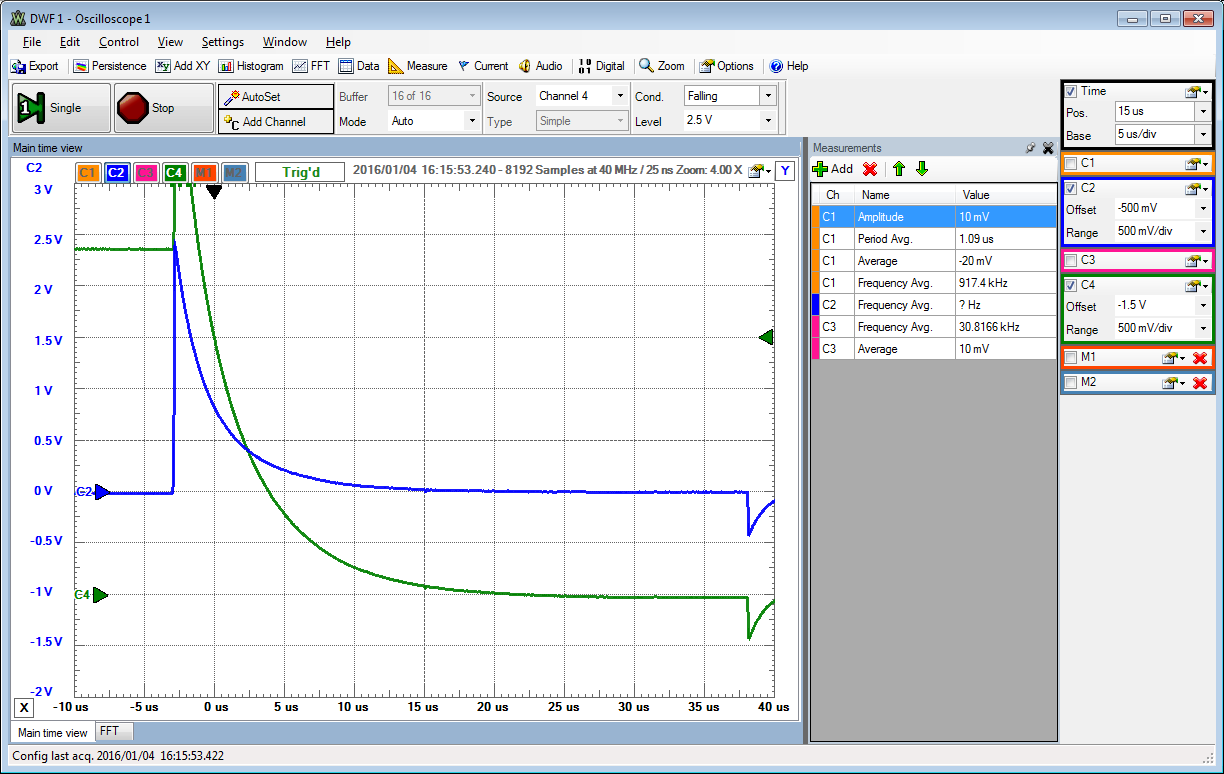Toggle the Time panel checkbox

tap(1070, 91)
